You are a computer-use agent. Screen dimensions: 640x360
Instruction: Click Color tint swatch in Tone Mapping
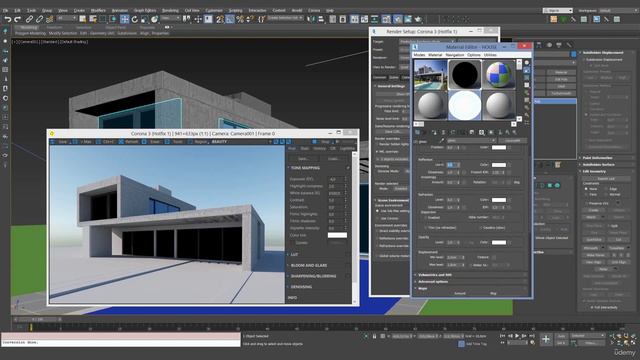click(x=337, y=235)
